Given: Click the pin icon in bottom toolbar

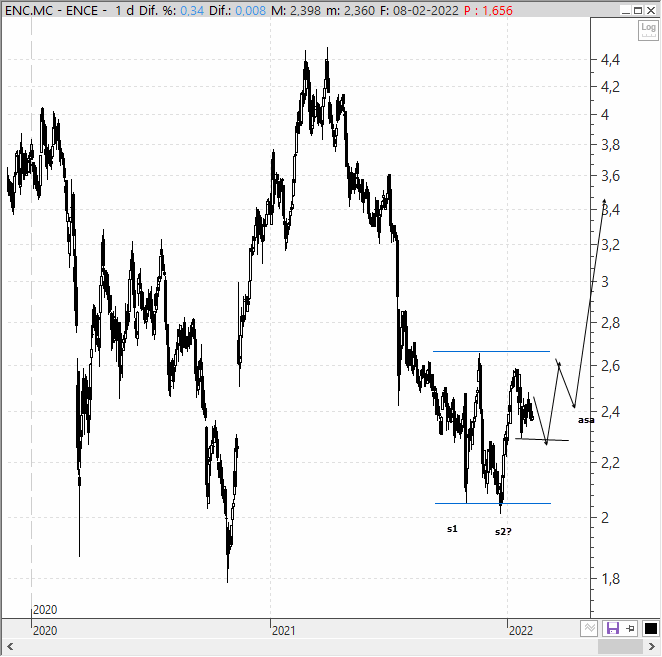Looking at the screenshot, I should click(630, 629).
